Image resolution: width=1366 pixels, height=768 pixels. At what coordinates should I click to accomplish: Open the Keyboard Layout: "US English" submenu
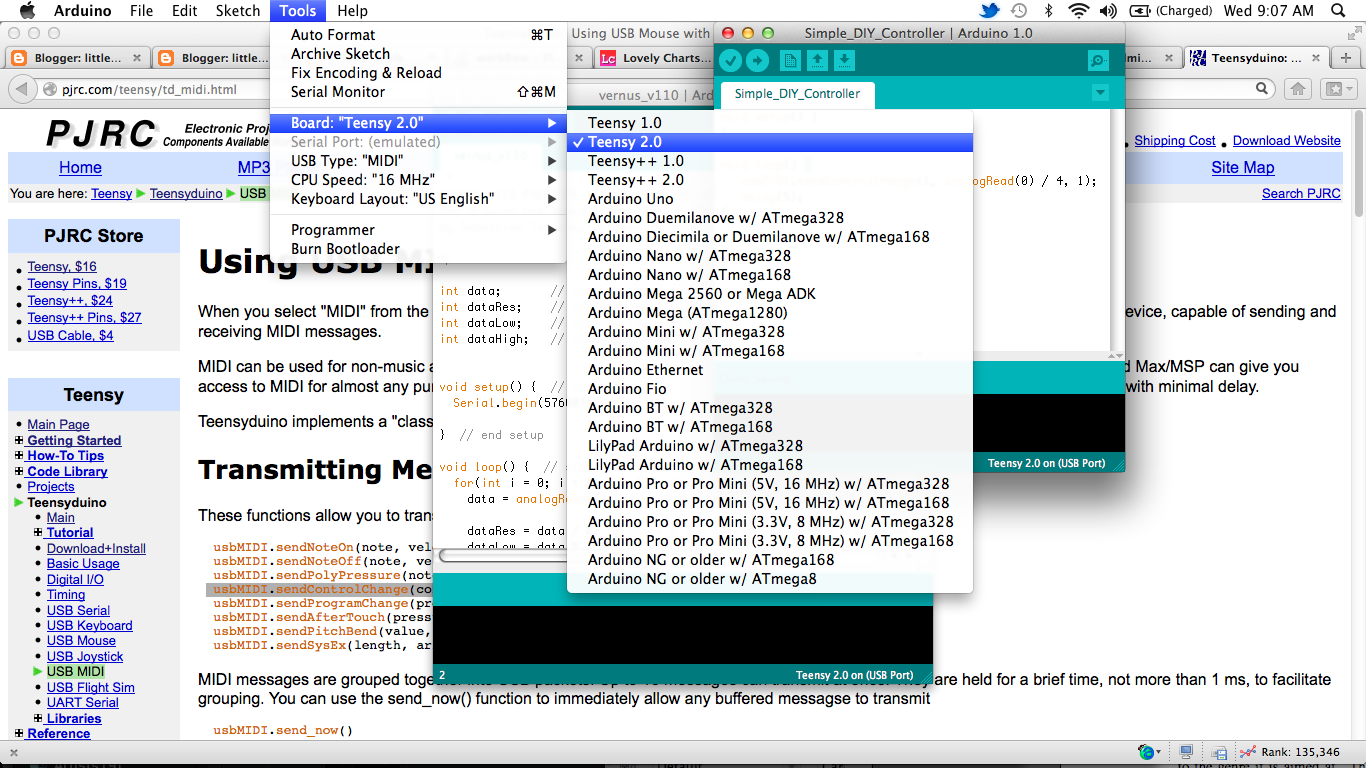pyautogui.click(x=418, y=199)
